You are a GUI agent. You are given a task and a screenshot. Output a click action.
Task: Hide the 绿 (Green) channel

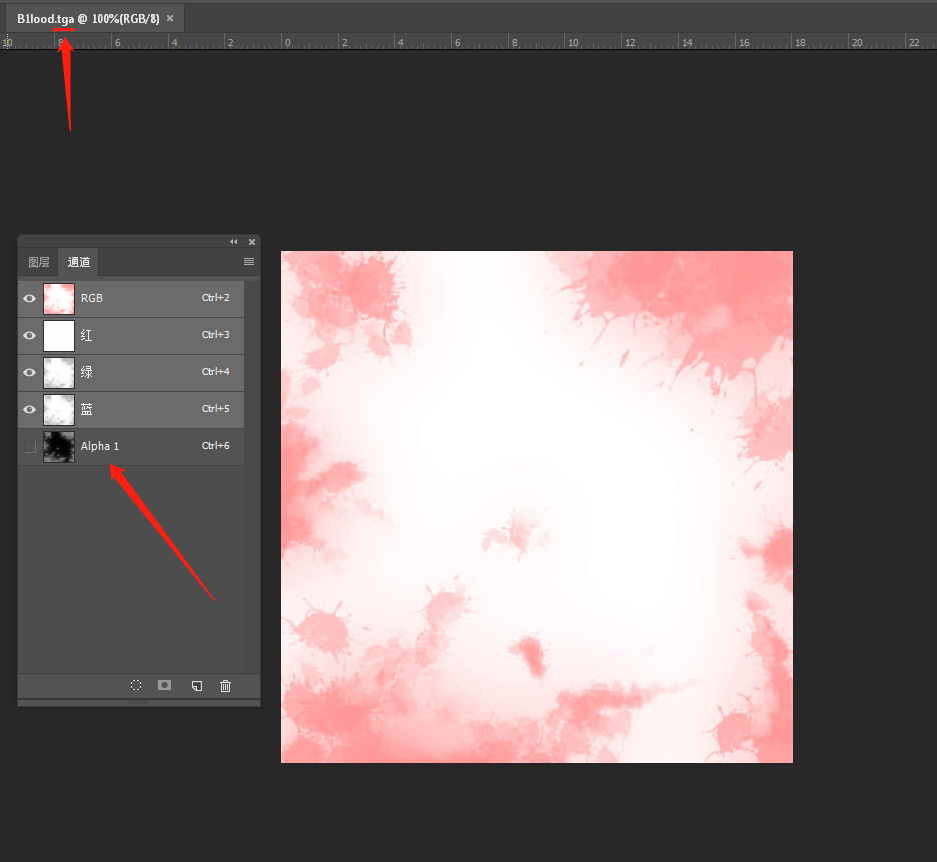29,372
